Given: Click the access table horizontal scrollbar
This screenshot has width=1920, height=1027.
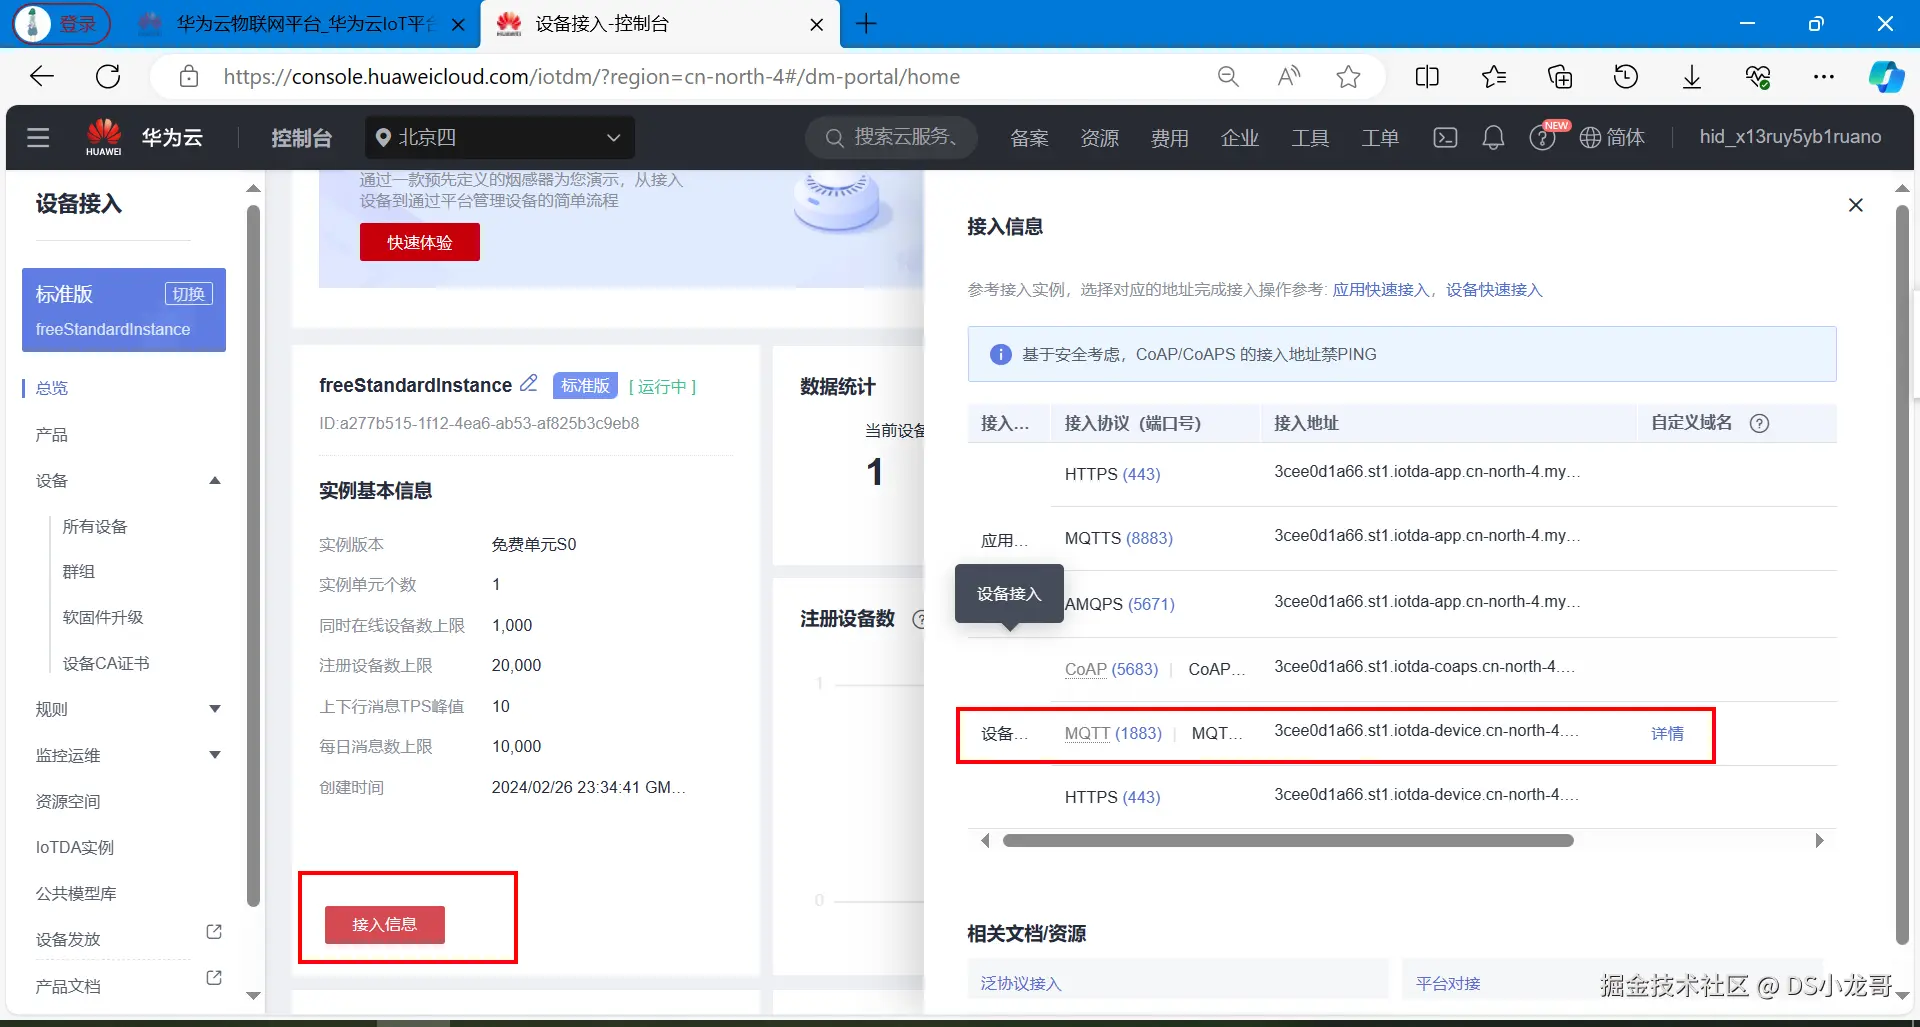Looking at the screenshot, I should click(1288, 841).
